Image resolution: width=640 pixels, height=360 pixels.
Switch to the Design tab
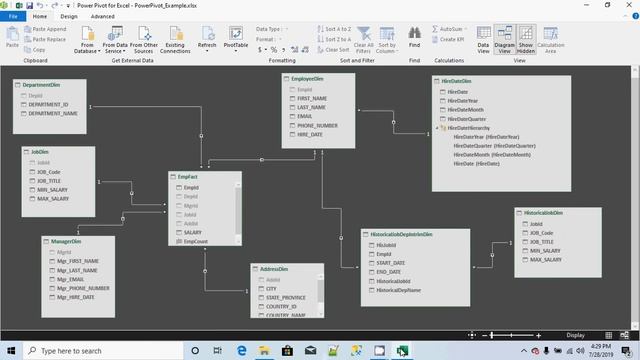point(69,16)
